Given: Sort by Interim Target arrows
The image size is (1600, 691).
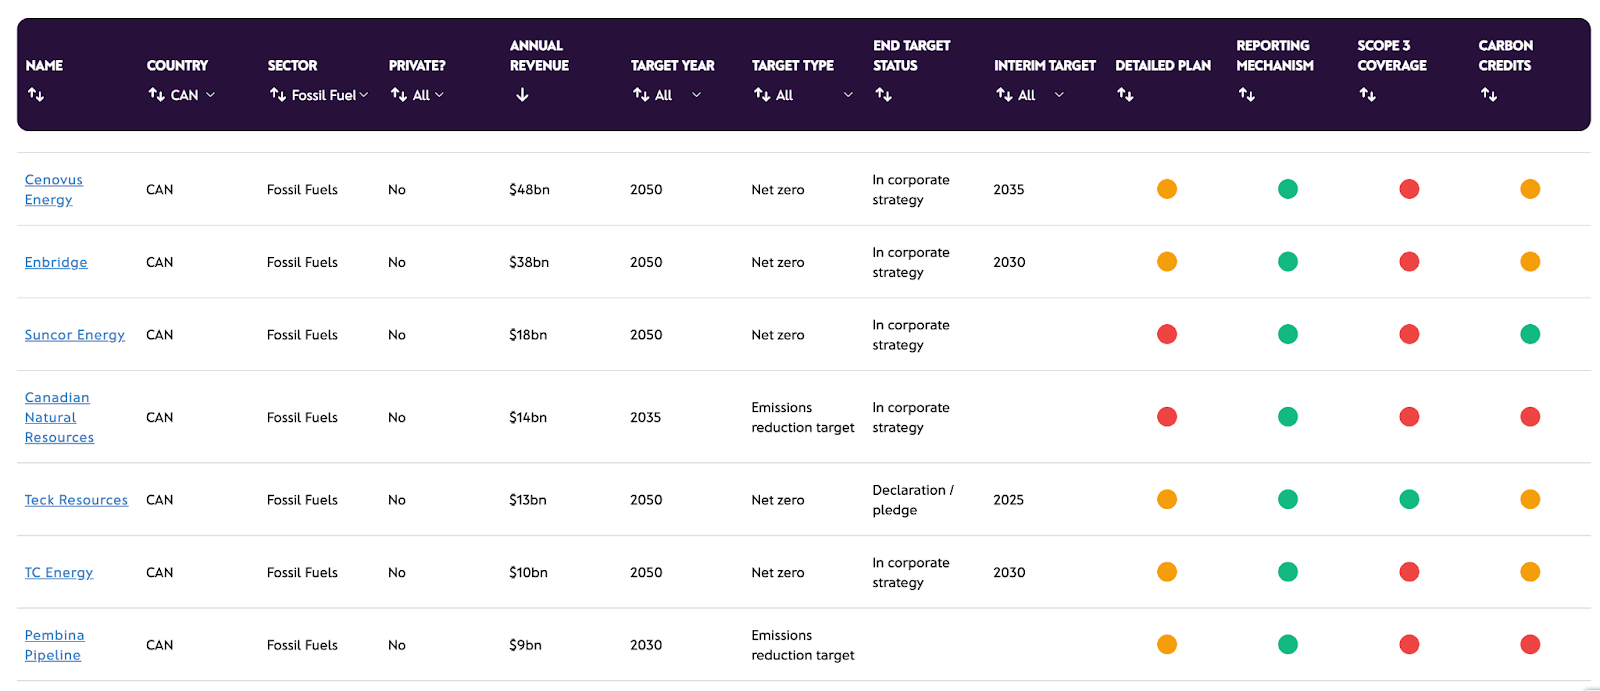Looking at the screenshot, I should (x=1004, y=95).
